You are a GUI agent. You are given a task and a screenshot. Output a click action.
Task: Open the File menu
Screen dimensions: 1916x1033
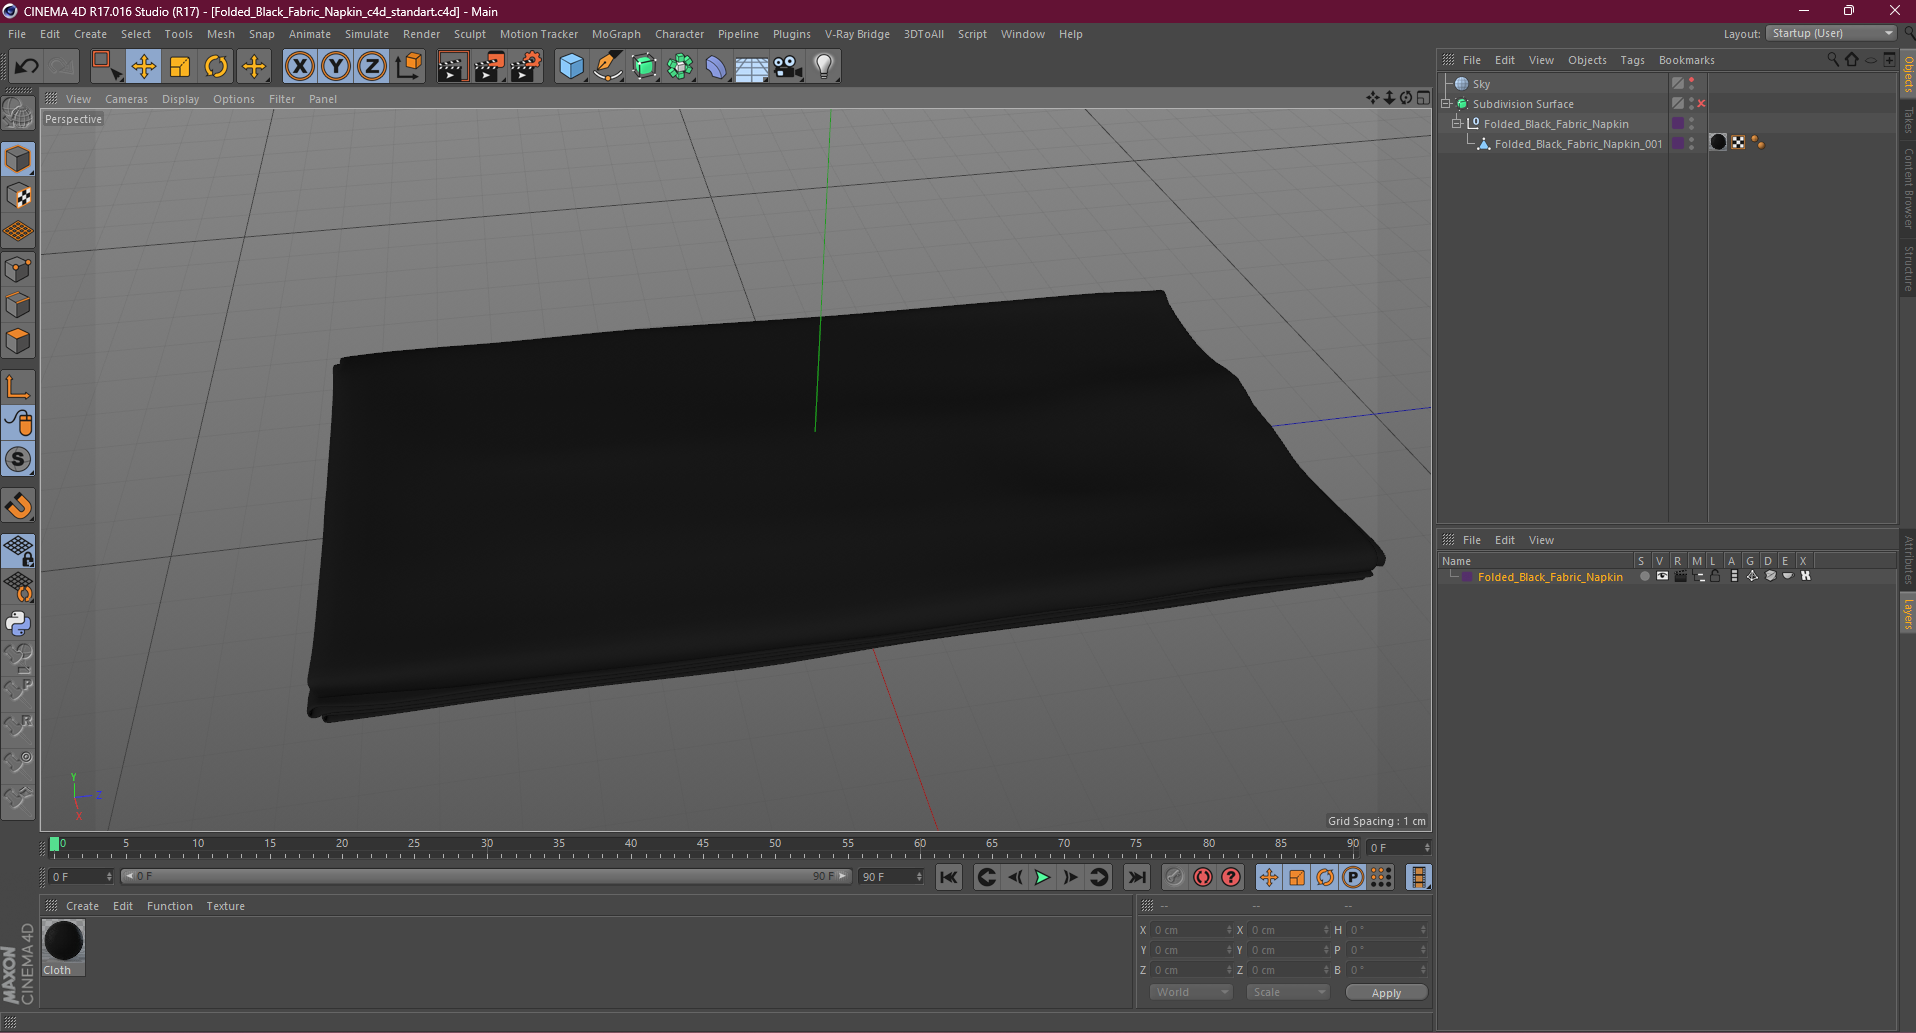tap(17, 34)
